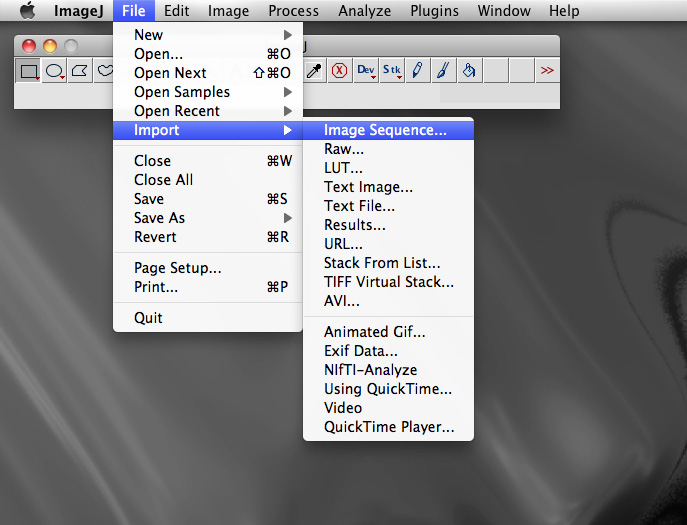Viewport: 687px width, 525px height.
Task: Close the File menu via its title
Action: (x=134, y=11)
